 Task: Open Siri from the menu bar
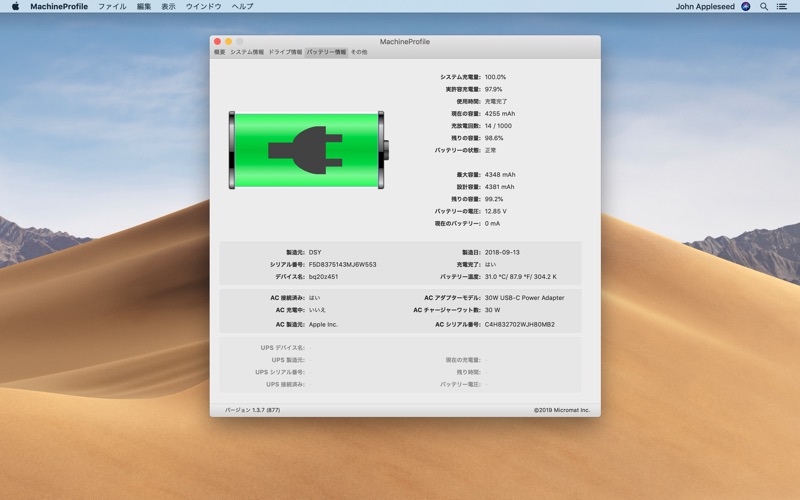tap(745, 6)
